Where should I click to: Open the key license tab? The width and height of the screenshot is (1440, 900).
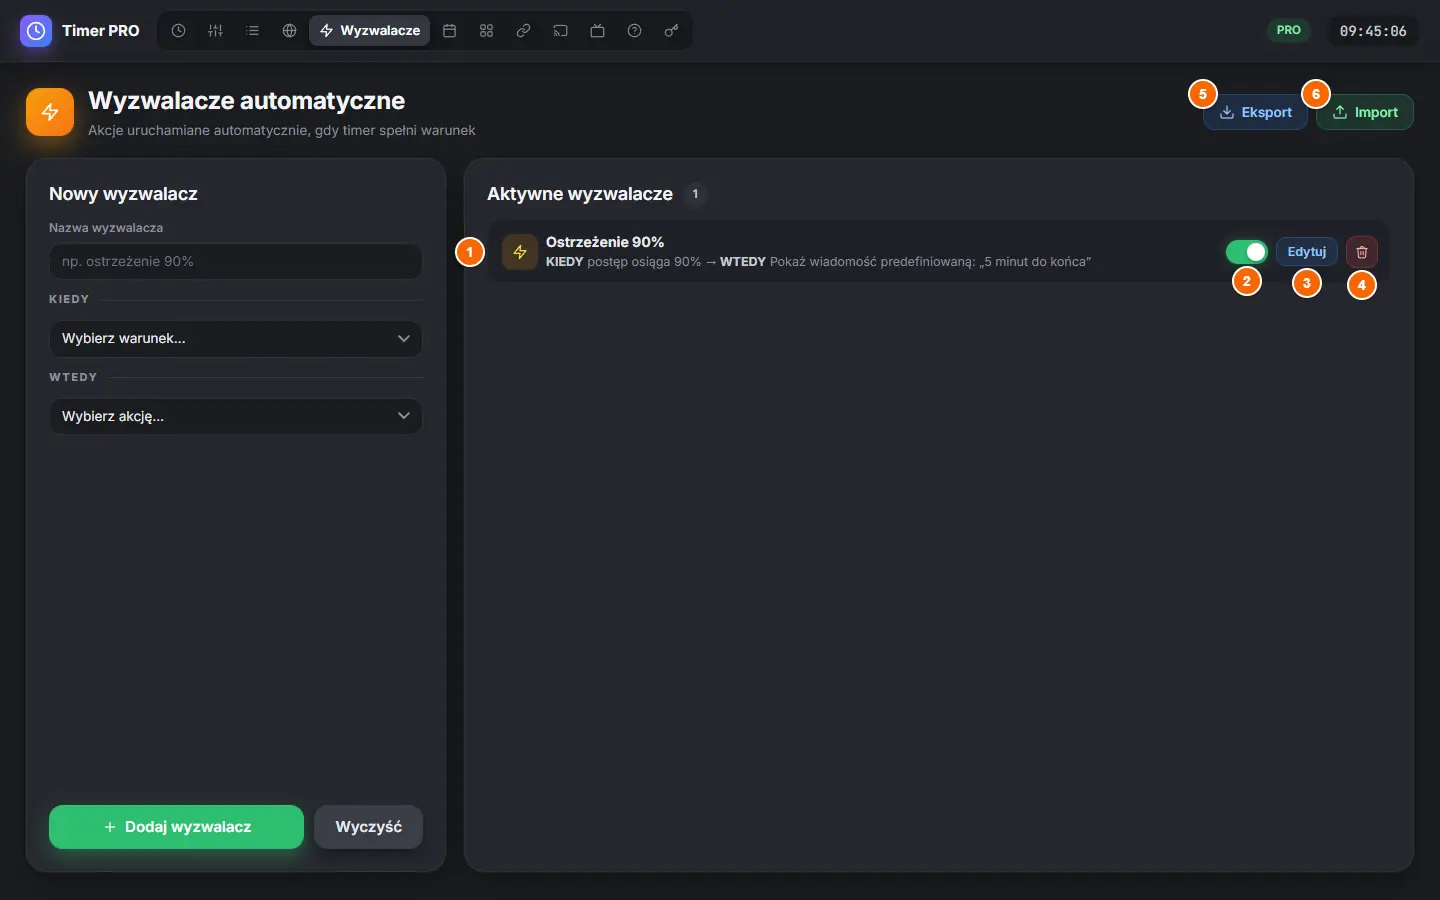[x=671, y=31]
